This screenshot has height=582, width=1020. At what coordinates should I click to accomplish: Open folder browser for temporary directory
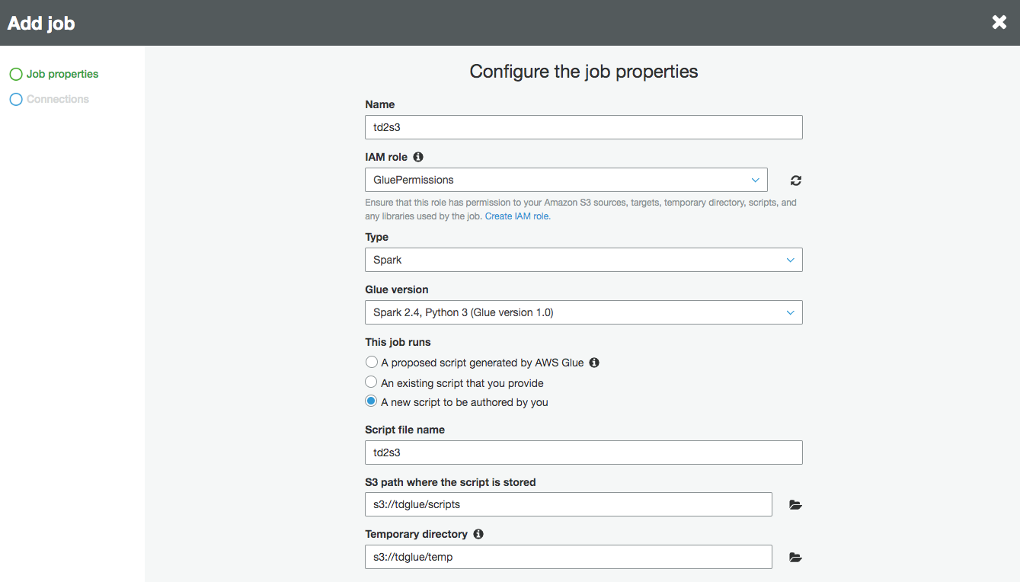(x=796, y=557)
